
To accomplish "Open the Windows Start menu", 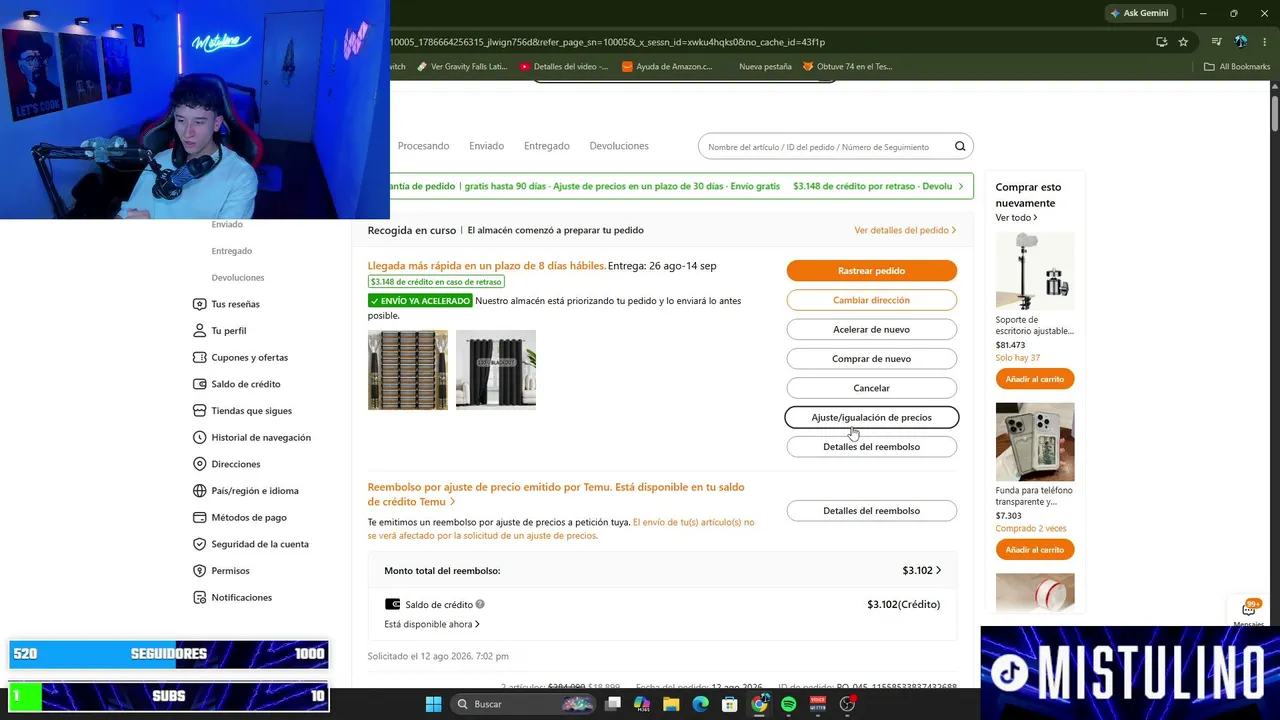I will click(433, 704).
